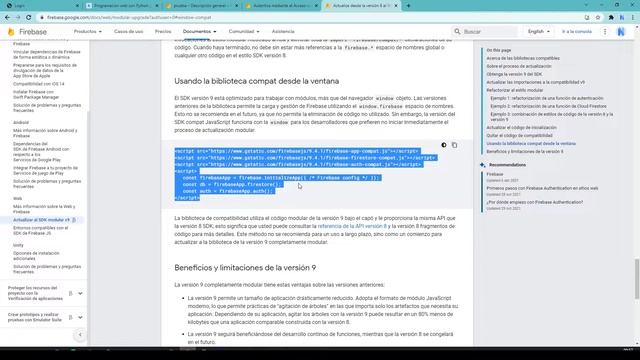The image size is (640, 360).
Task: Click the icon beside 'Proteger los recursos del proyecto'
Action: coord(71,293)
